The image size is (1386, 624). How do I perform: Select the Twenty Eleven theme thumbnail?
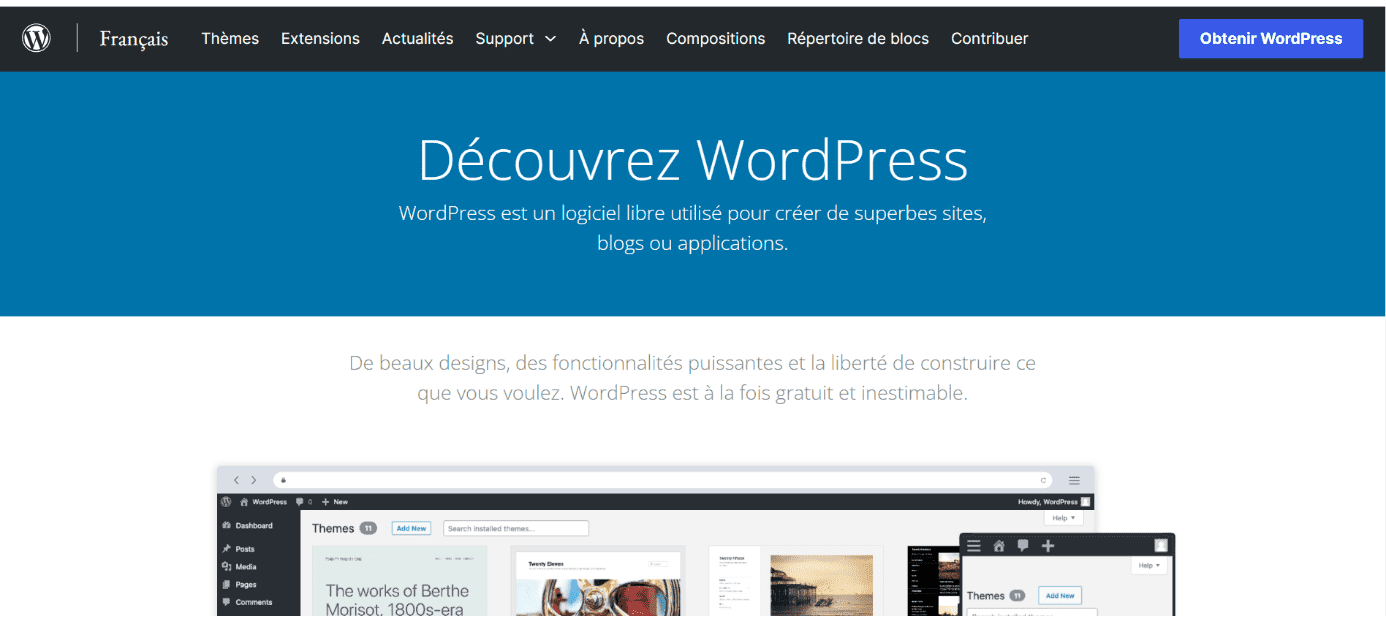598,580
